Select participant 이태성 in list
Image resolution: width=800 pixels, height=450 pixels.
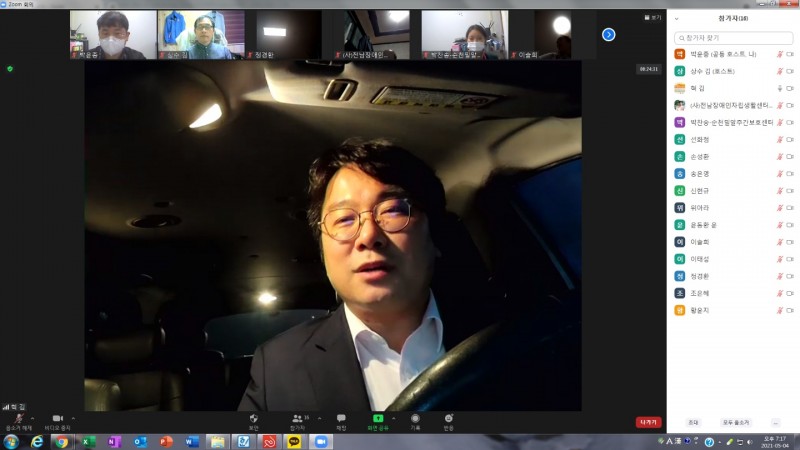coord(733,259)
